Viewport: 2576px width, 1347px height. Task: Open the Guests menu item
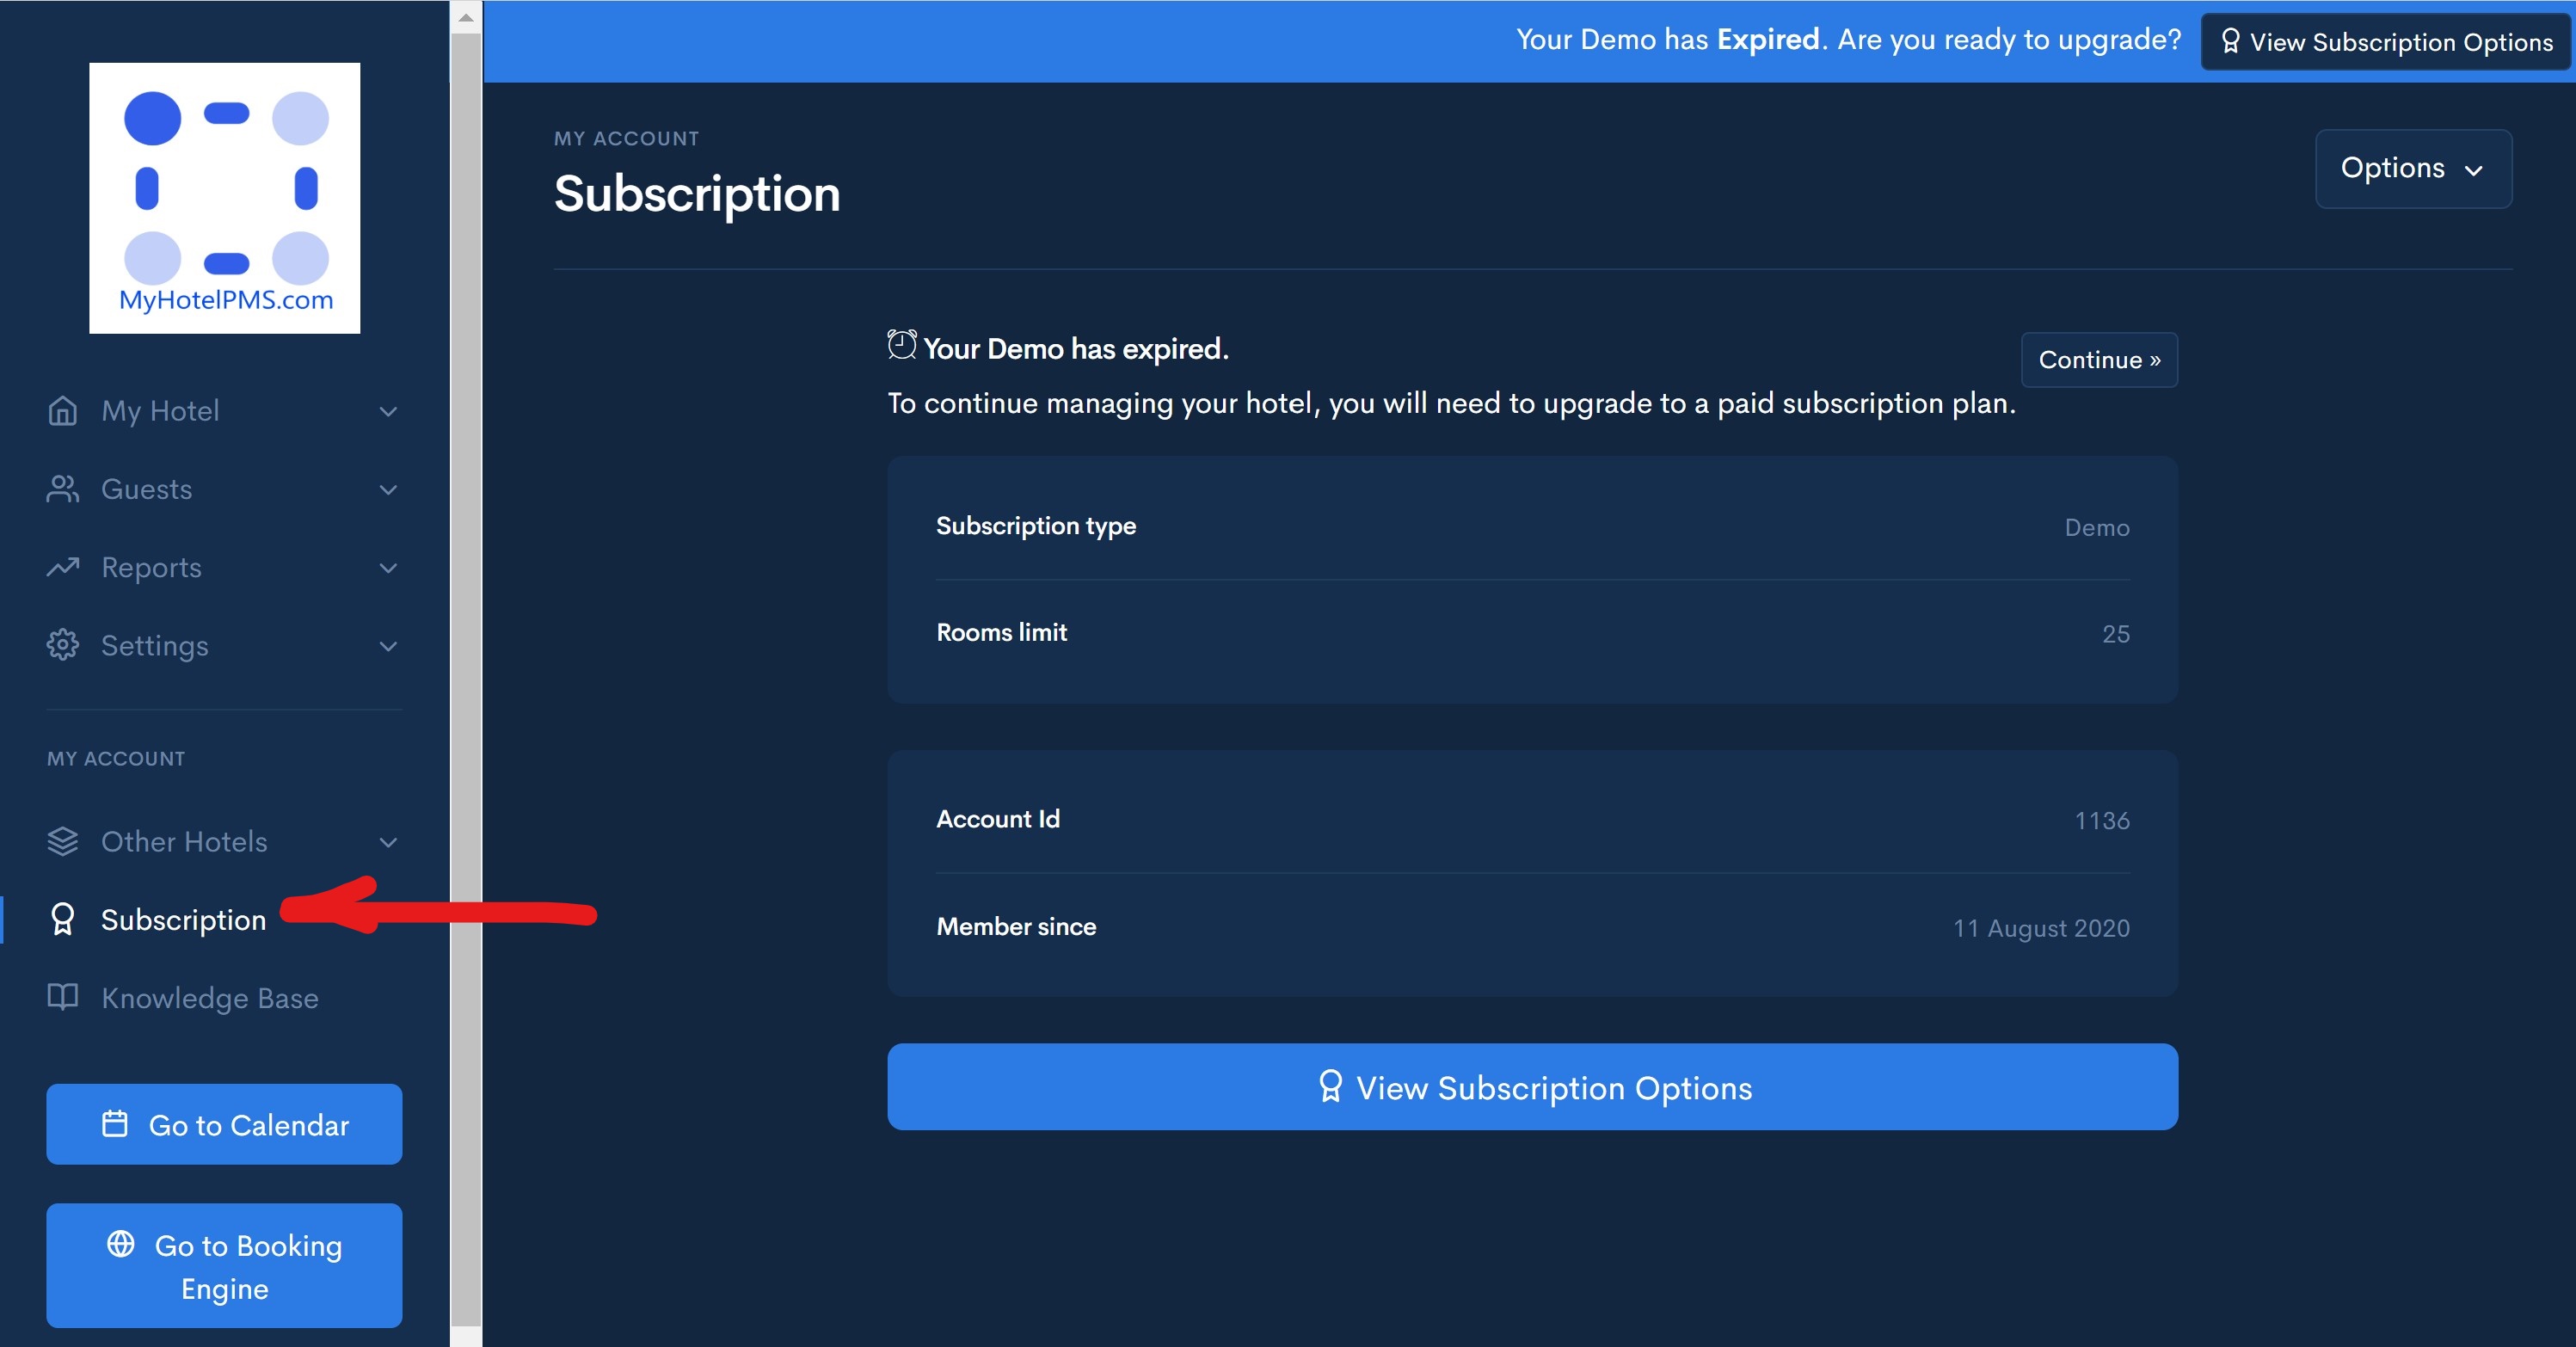[x=224, y=489]
